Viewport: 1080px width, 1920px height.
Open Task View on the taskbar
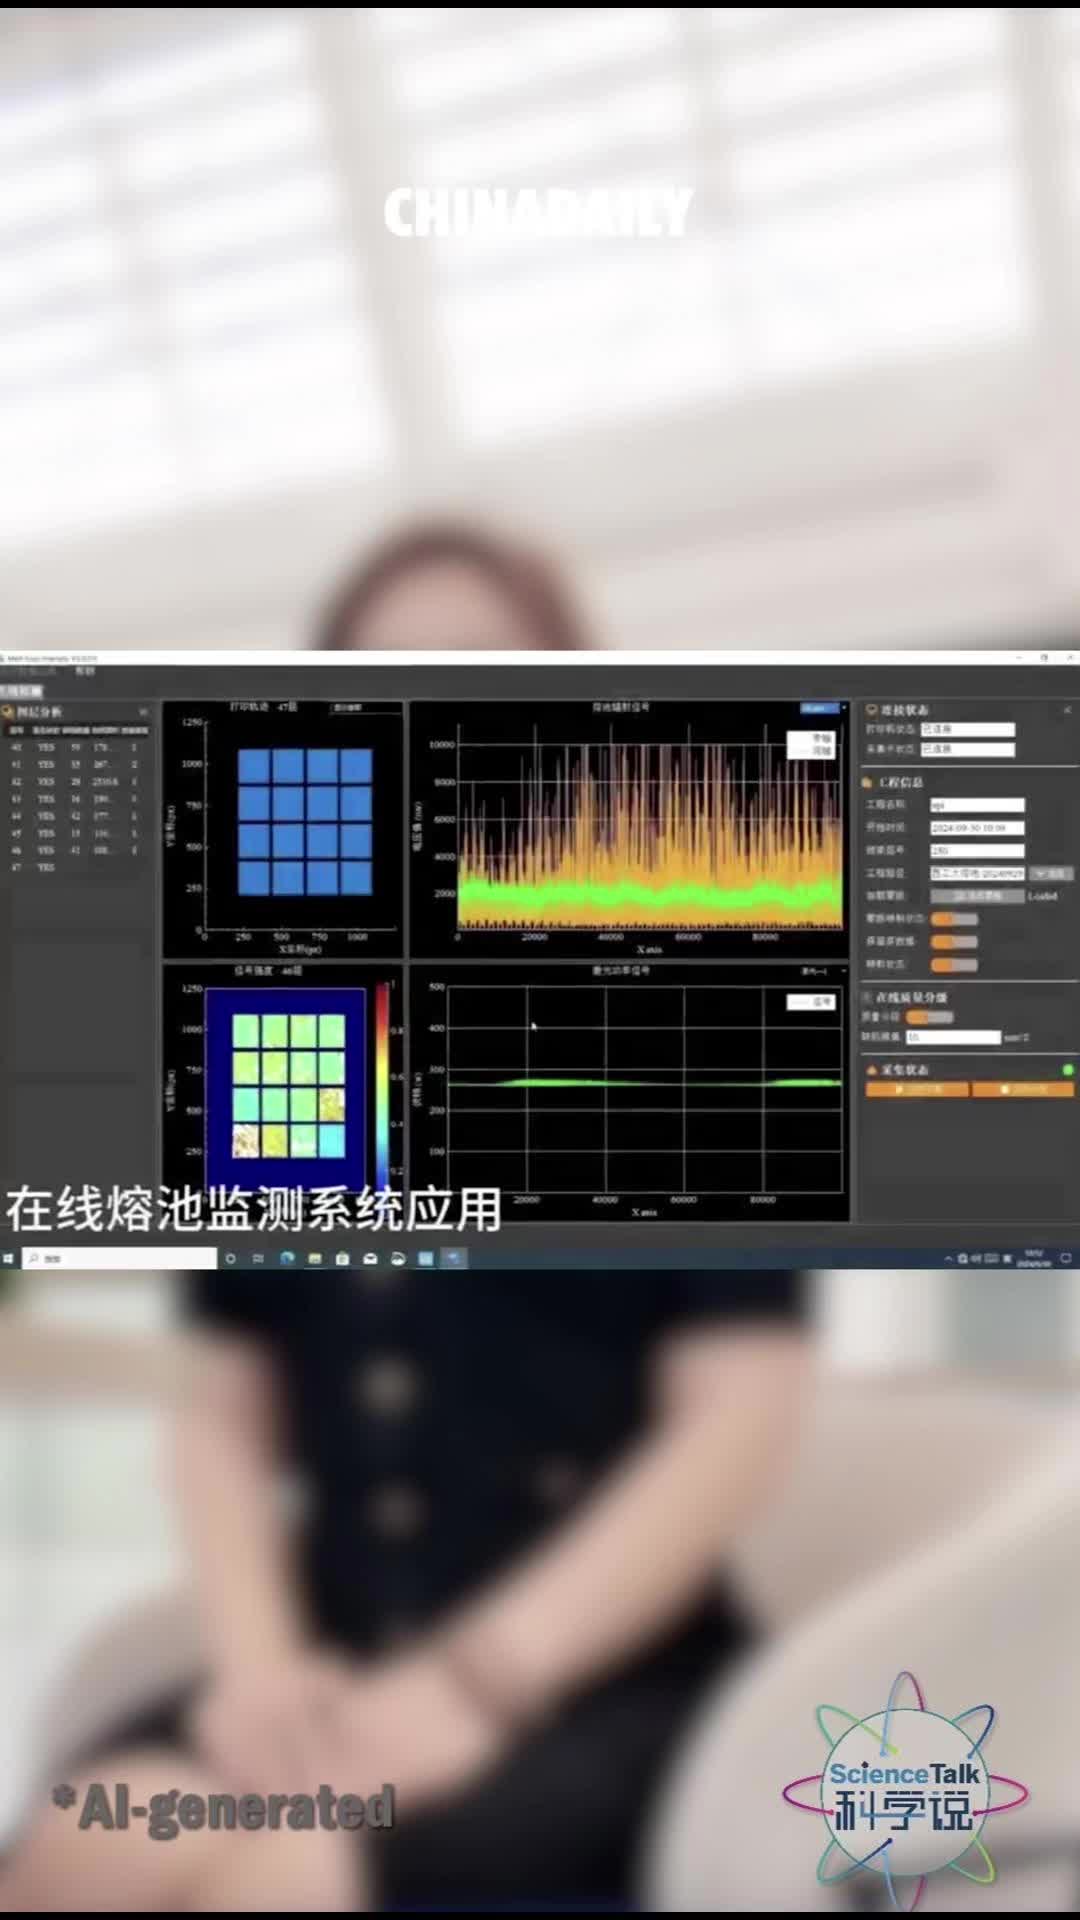[x=258, y=1258]
